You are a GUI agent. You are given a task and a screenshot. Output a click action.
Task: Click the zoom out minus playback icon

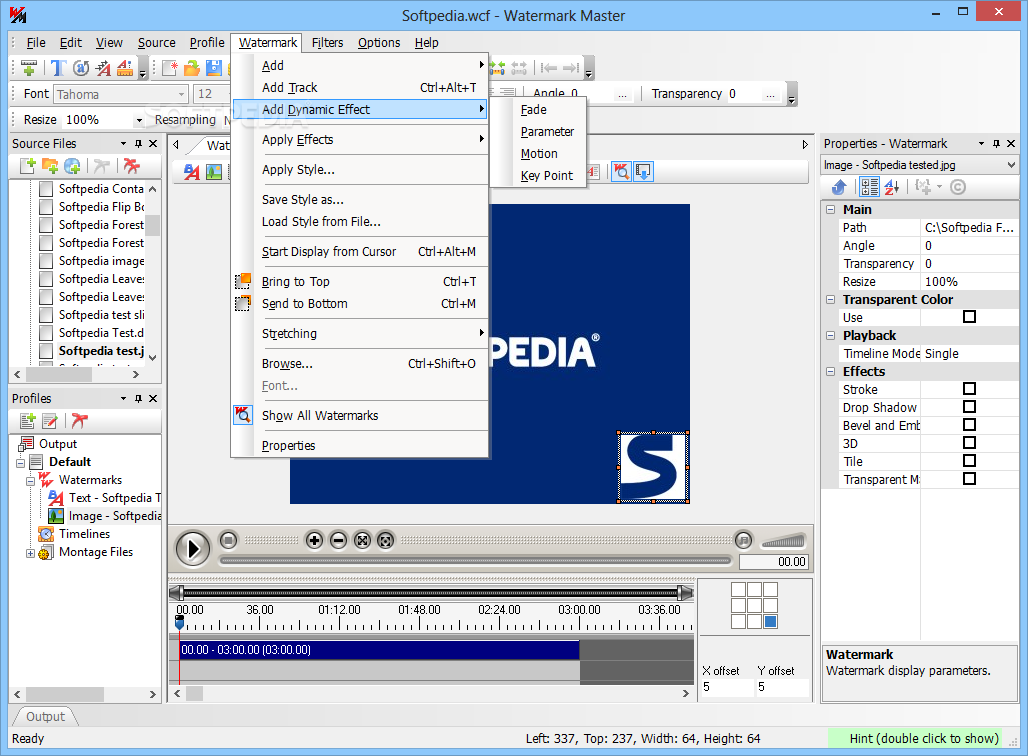pos(338,540)
